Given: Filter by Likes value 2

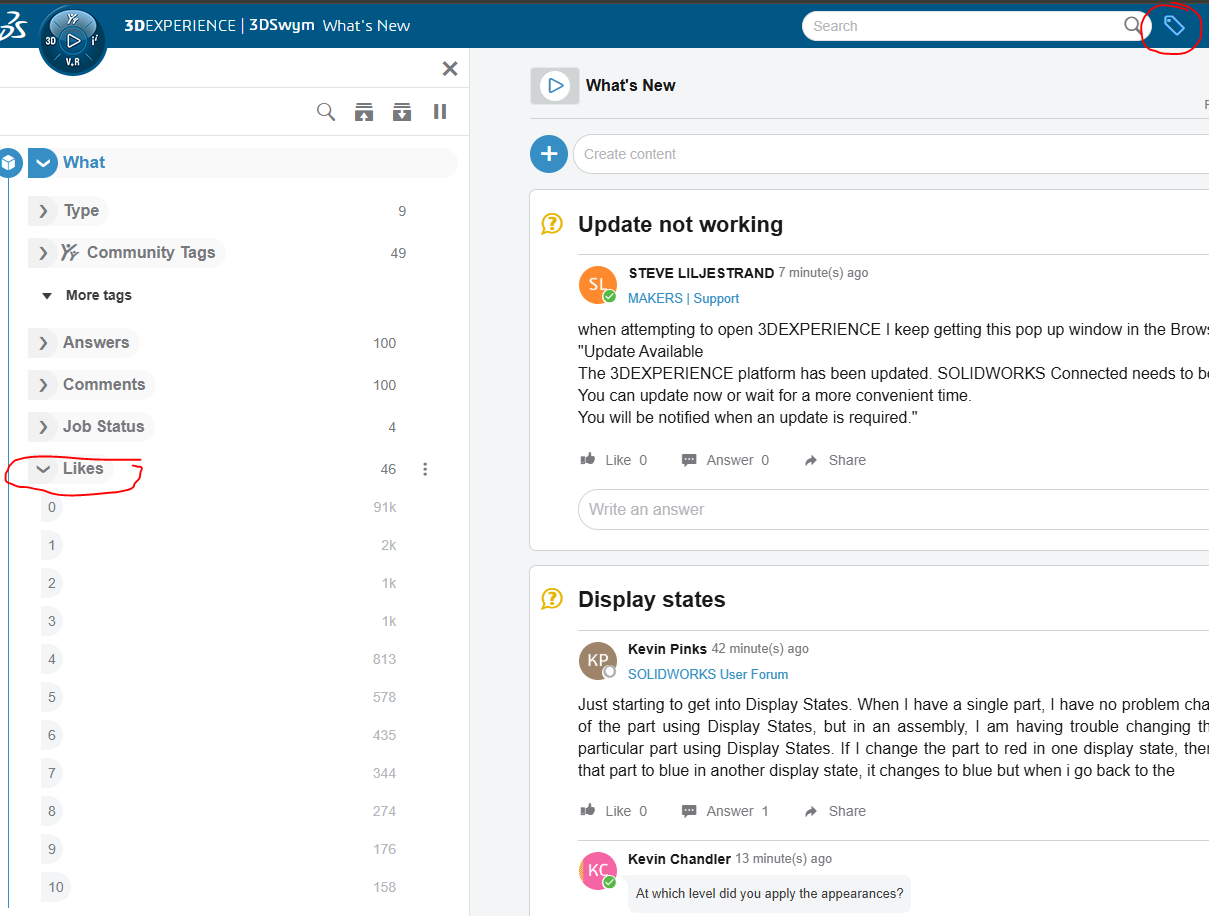Looking at the screenshot, I should click(52, 583).
